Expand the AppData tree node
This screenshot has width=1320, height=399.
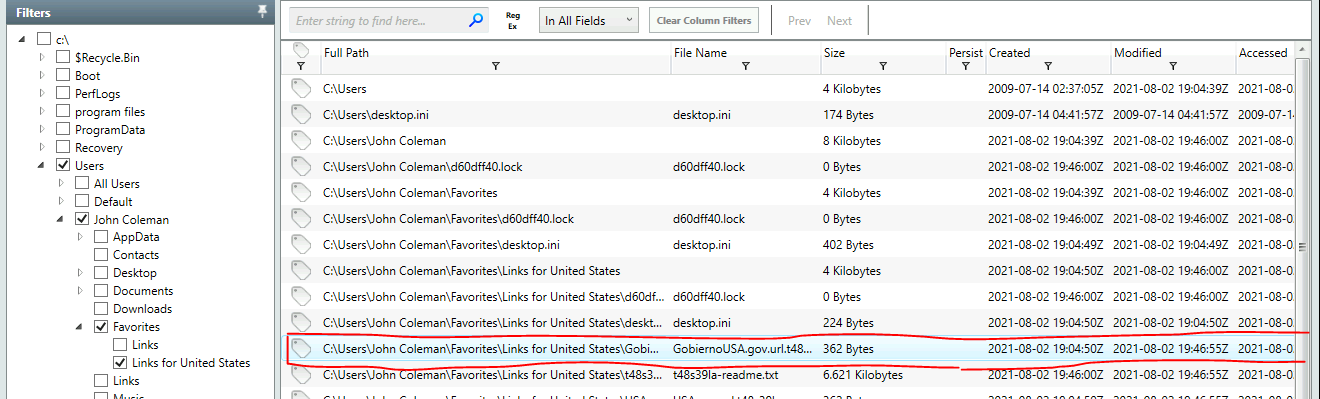[x=80, y=237]
